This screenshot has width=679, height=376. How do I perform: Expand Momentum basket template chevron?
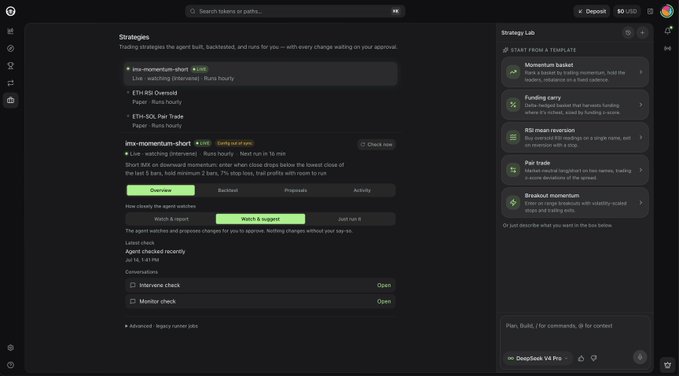(x=641, y=72)
